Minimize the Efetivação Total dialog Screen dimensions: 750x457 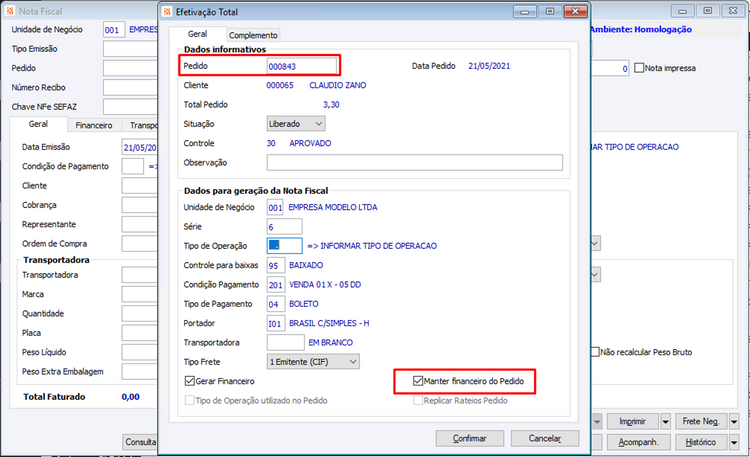tap(525, 11)
